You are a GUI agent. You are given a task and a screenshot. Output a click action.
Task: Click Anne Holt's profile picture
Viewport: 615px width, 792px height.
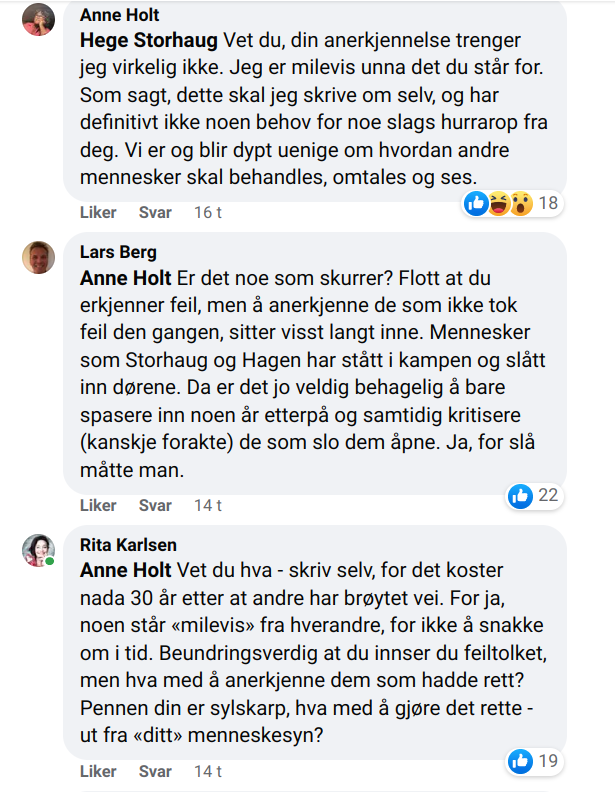38,19
